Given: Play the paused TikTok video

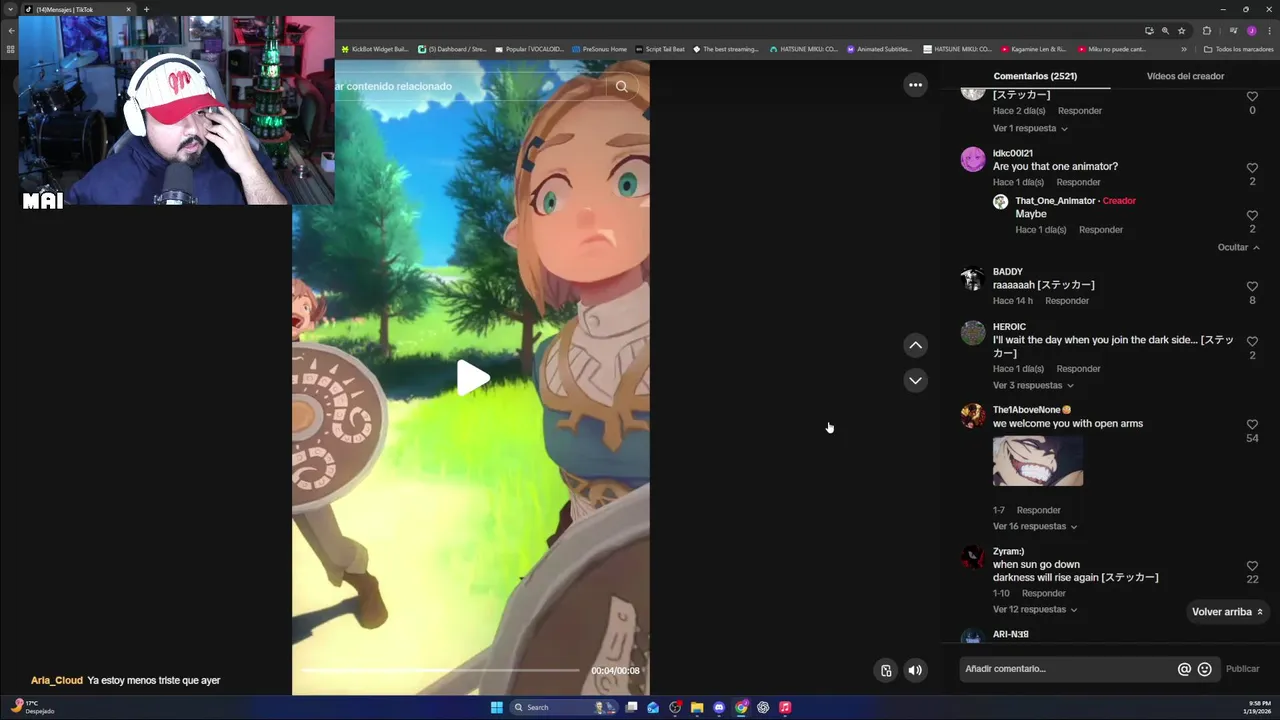Looking at the screenshot, I should (x=473, y=378).
